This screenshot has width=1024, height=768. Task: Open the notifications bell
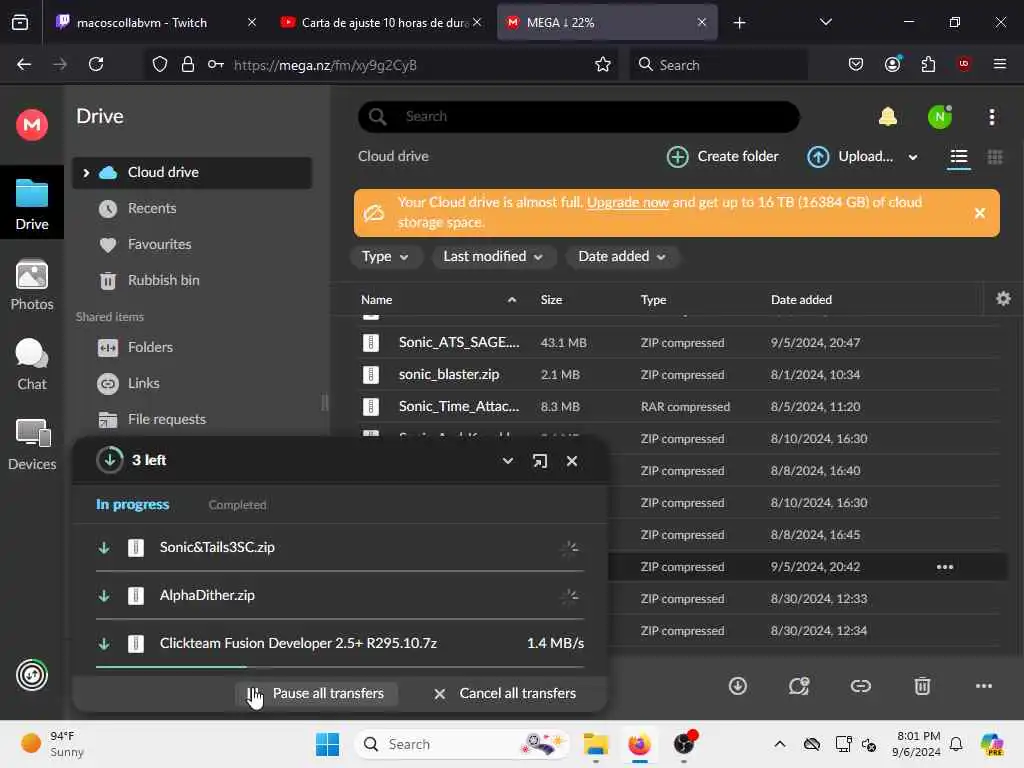[x=888, y=116]
